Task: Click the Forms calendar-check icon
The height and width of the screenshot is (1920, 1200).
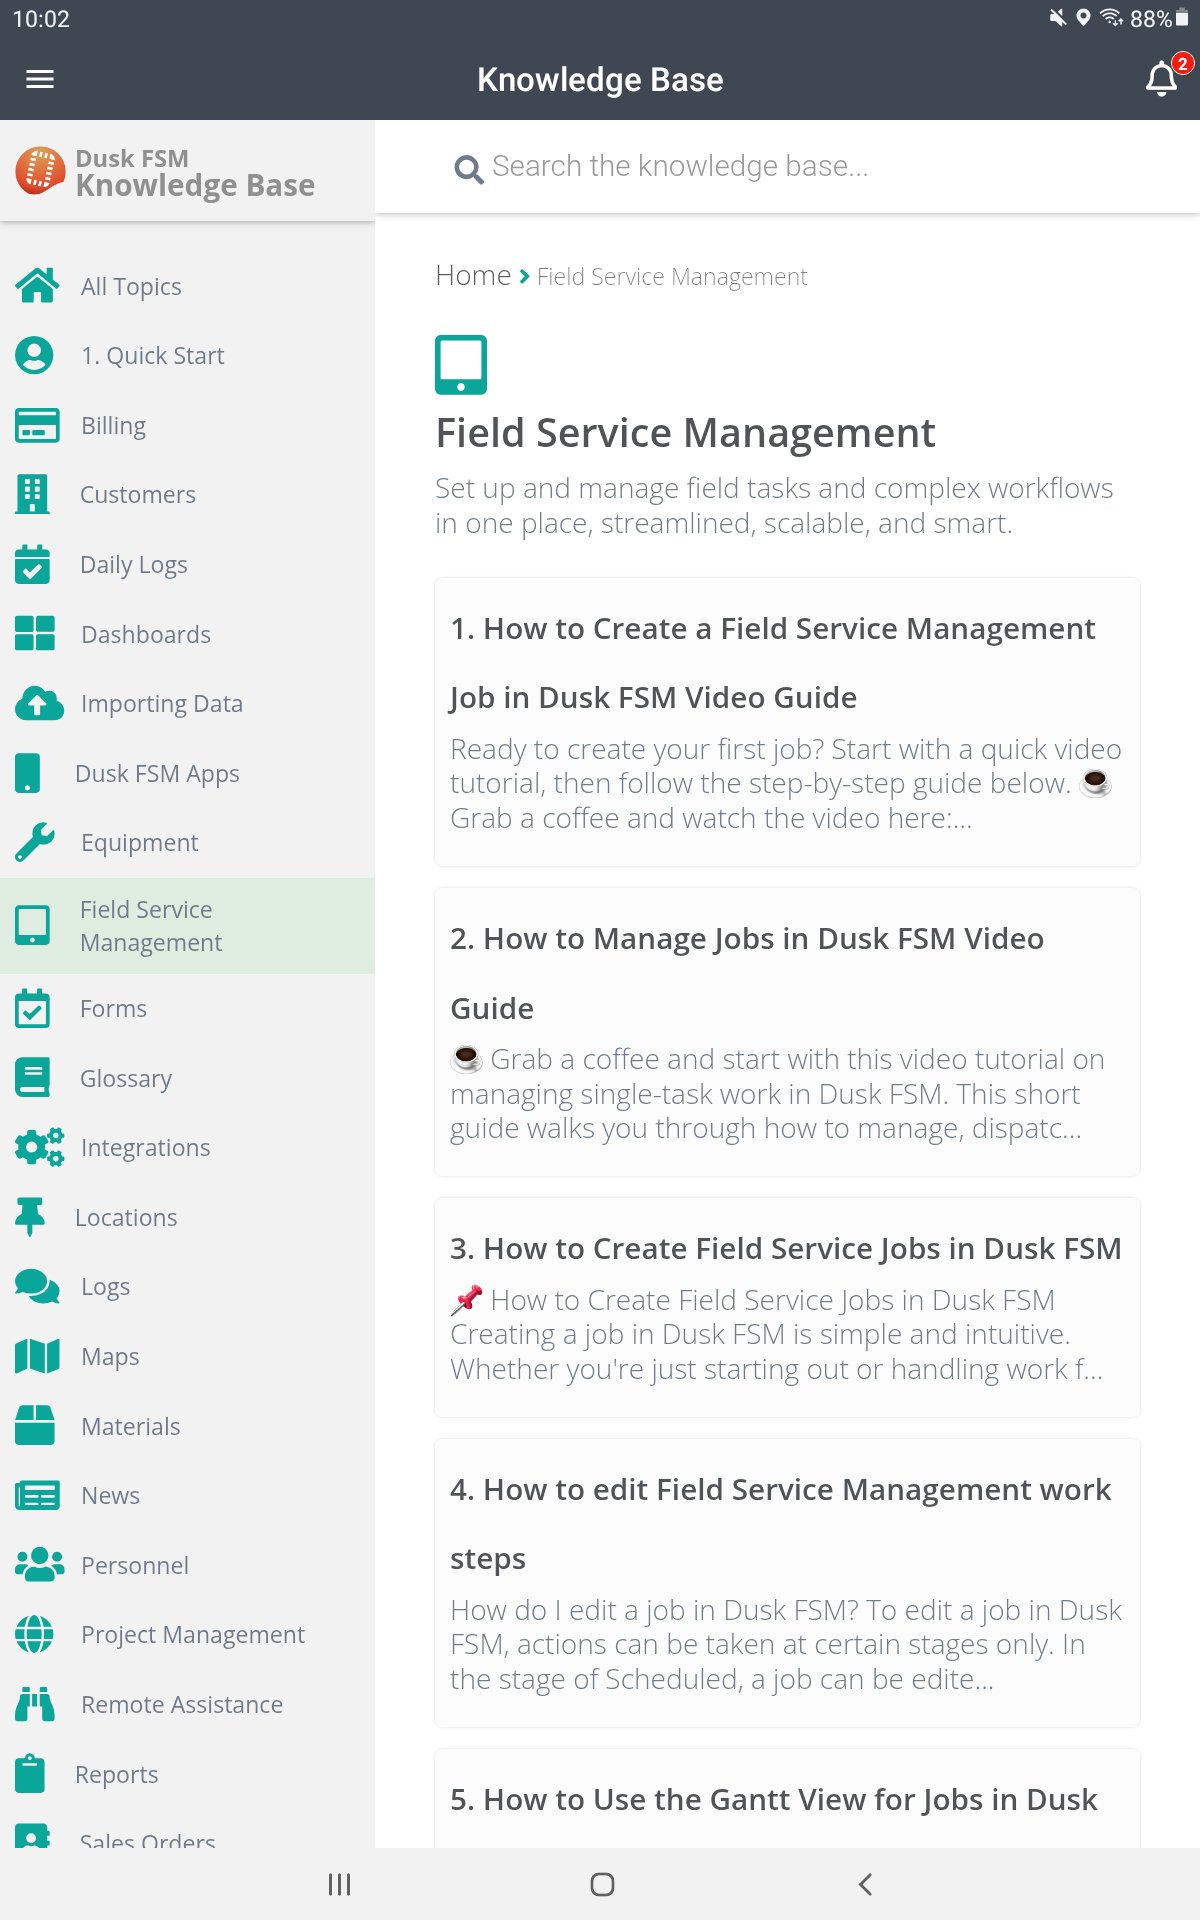Action: (32, 1008)
